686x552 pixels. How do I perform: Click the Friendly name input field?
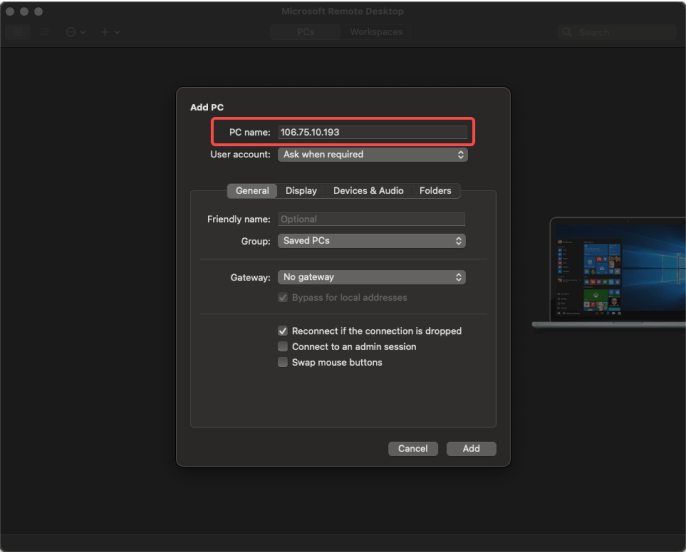(x=371, y=219)
